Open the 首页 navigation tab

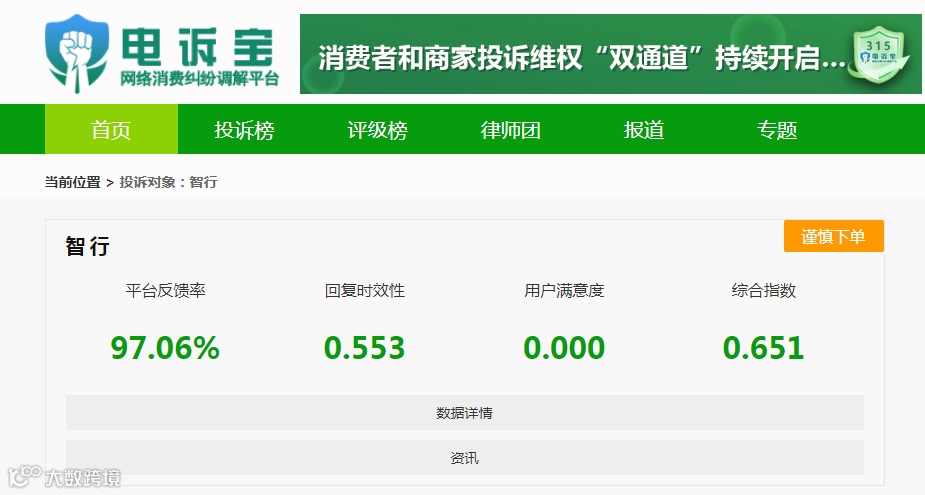111,129
